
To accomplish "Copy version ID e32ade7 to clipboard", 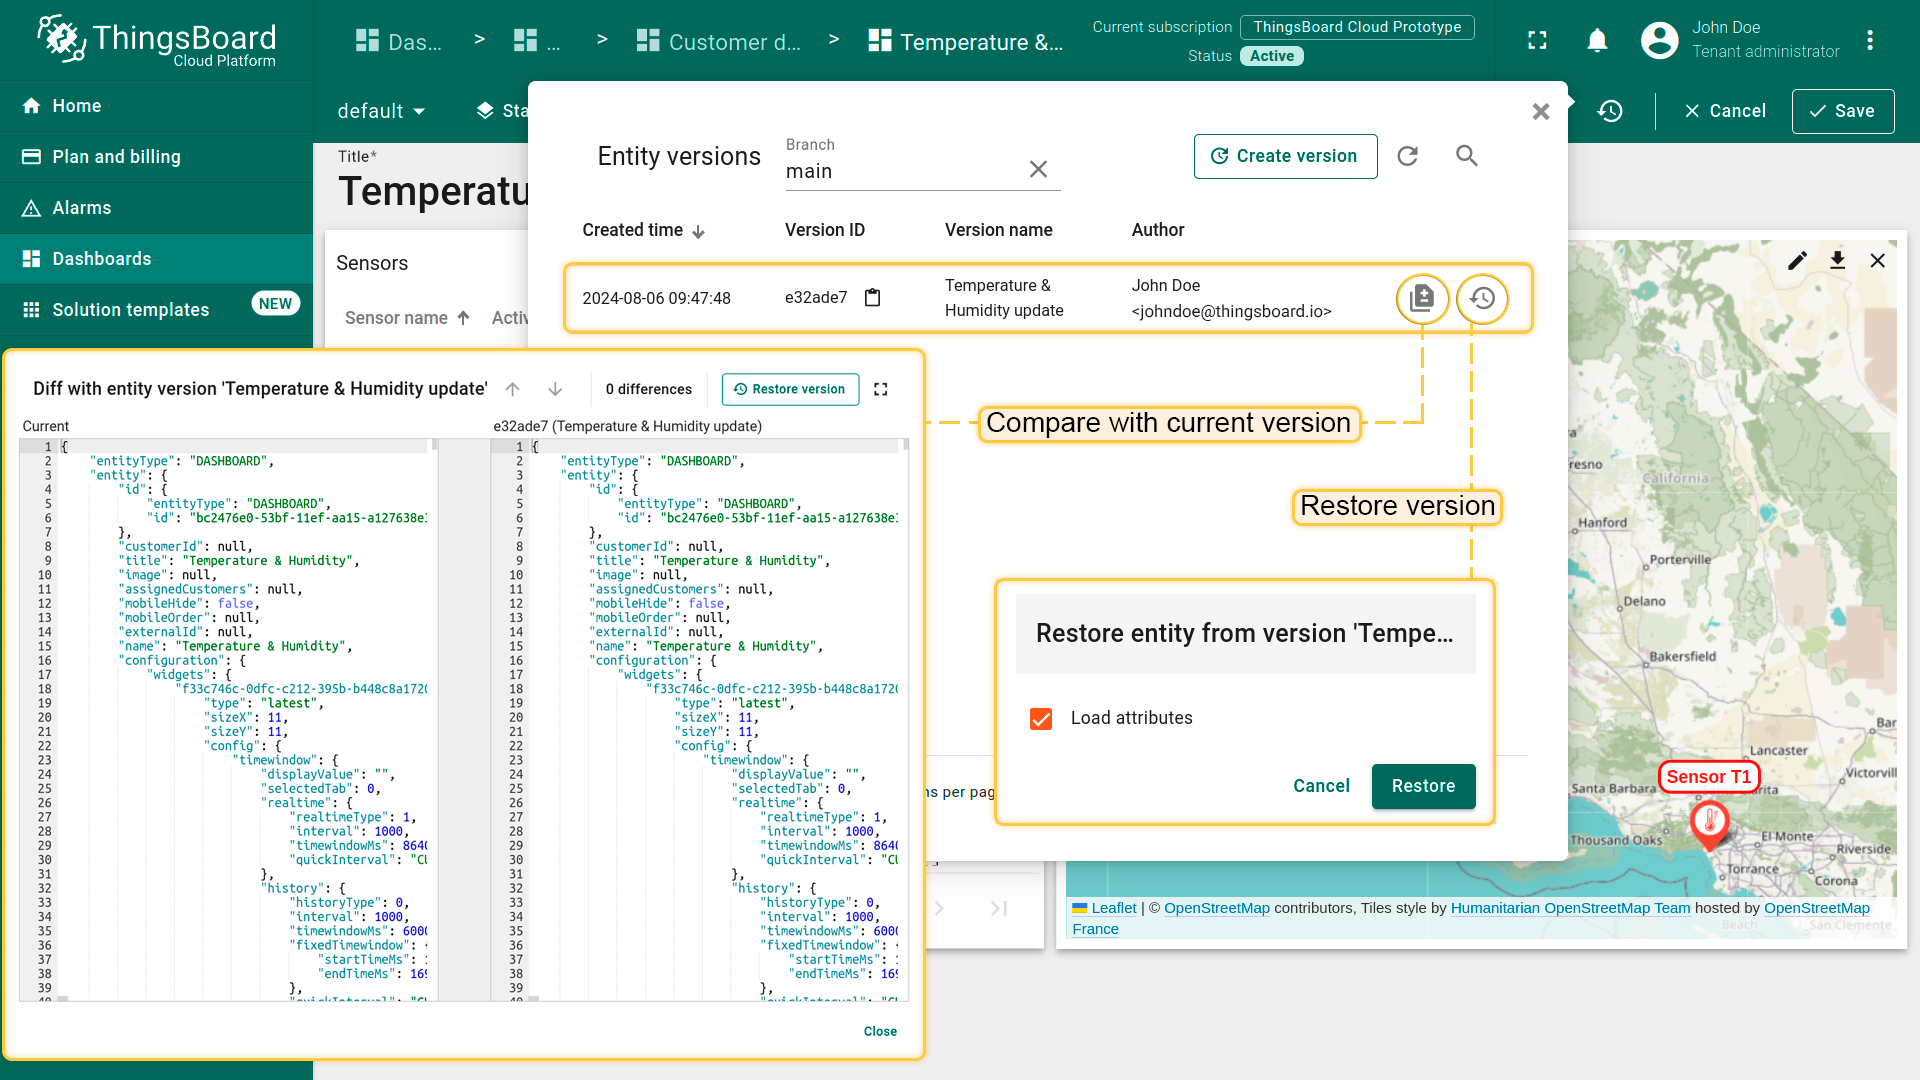I will (872, 298).
